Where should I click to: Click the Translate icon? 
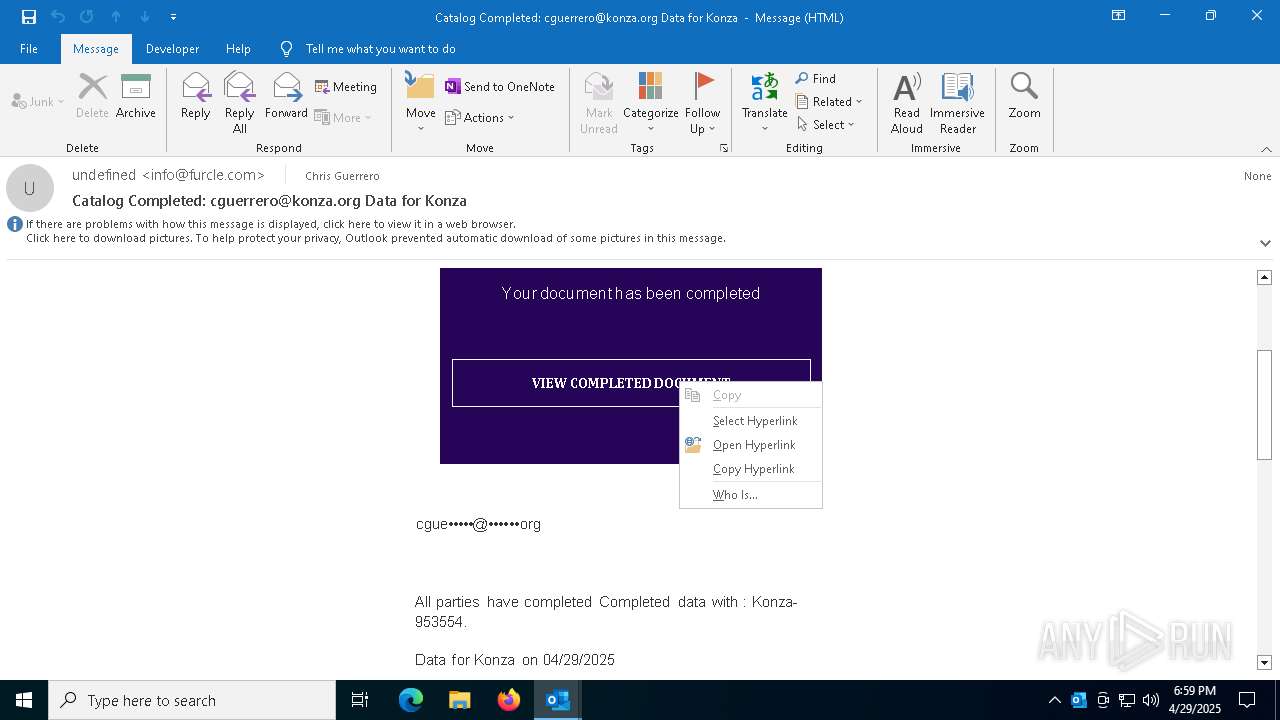point(765,102)
